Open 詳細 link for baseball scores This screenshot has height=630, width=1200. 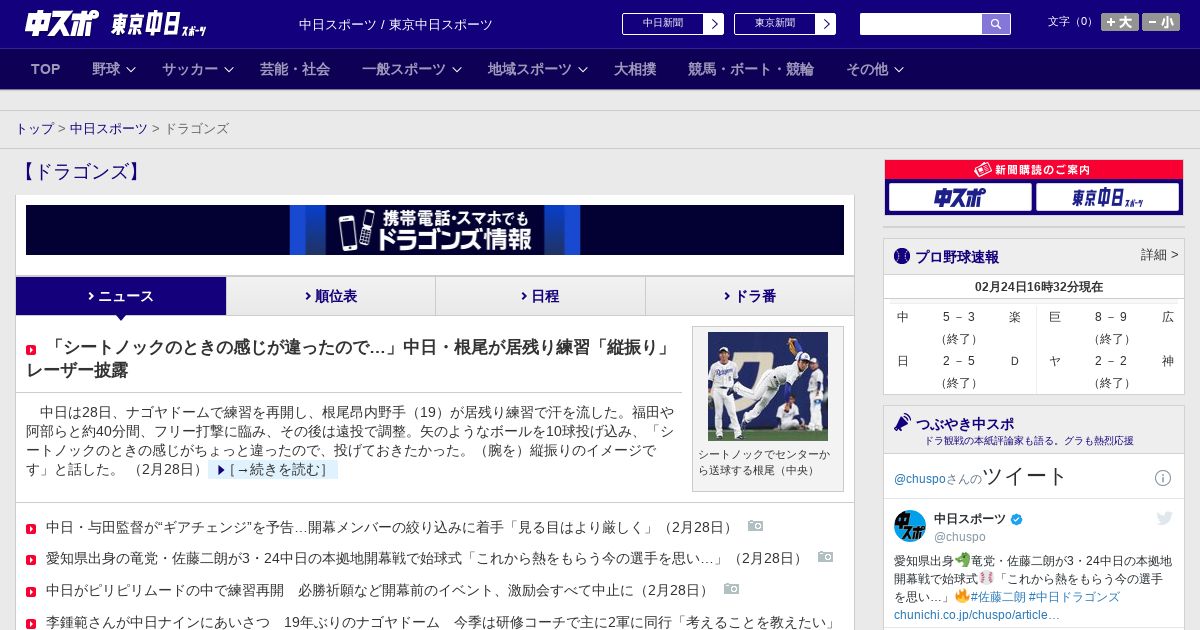[x=1159, y=255]
